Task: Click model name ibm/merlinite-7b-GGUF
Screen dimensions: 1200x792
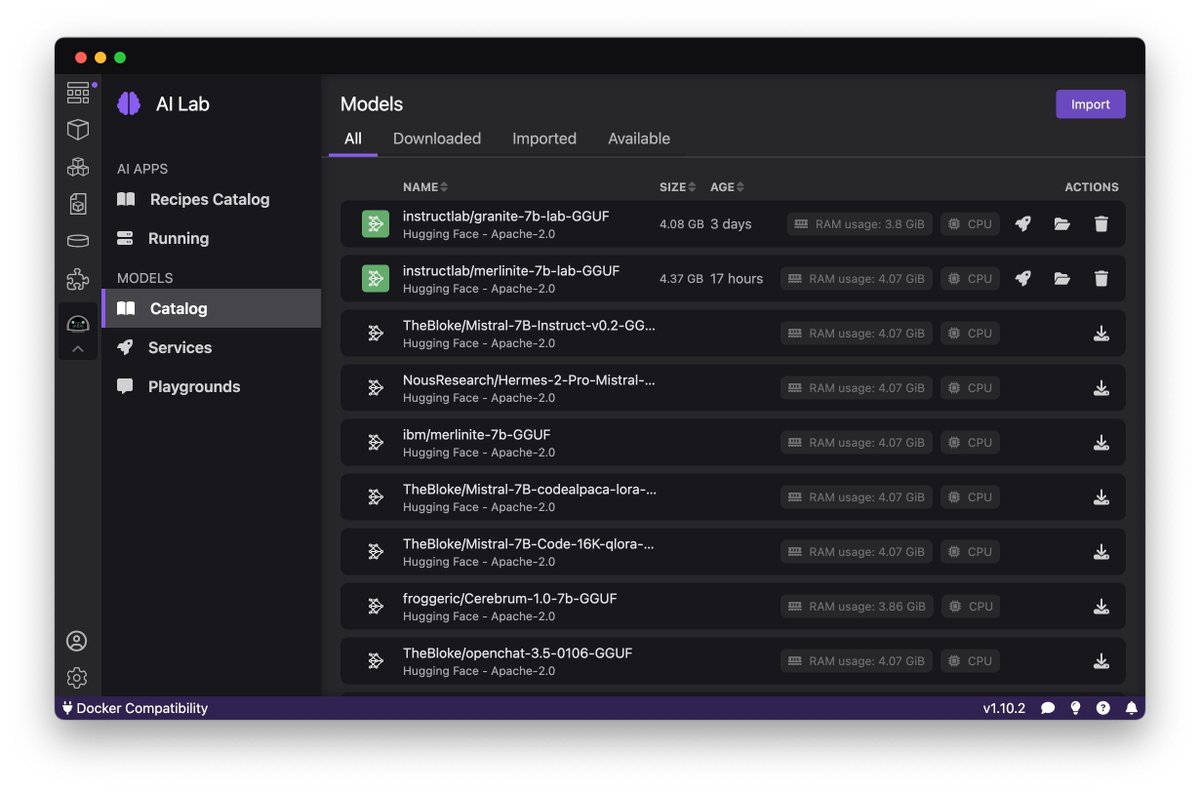Action: pyautogui.click(x=477, y=435)
